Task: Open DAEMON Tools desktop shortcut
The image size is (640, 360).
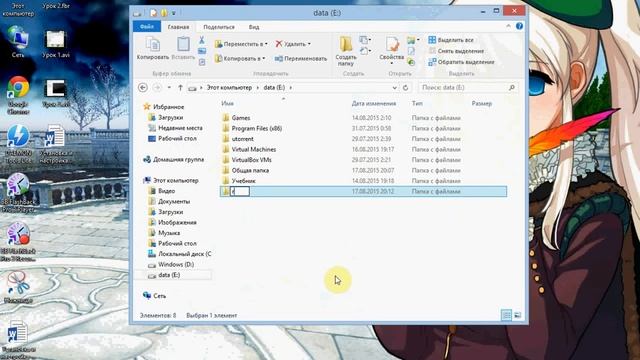Action: (x=18, y=144)
